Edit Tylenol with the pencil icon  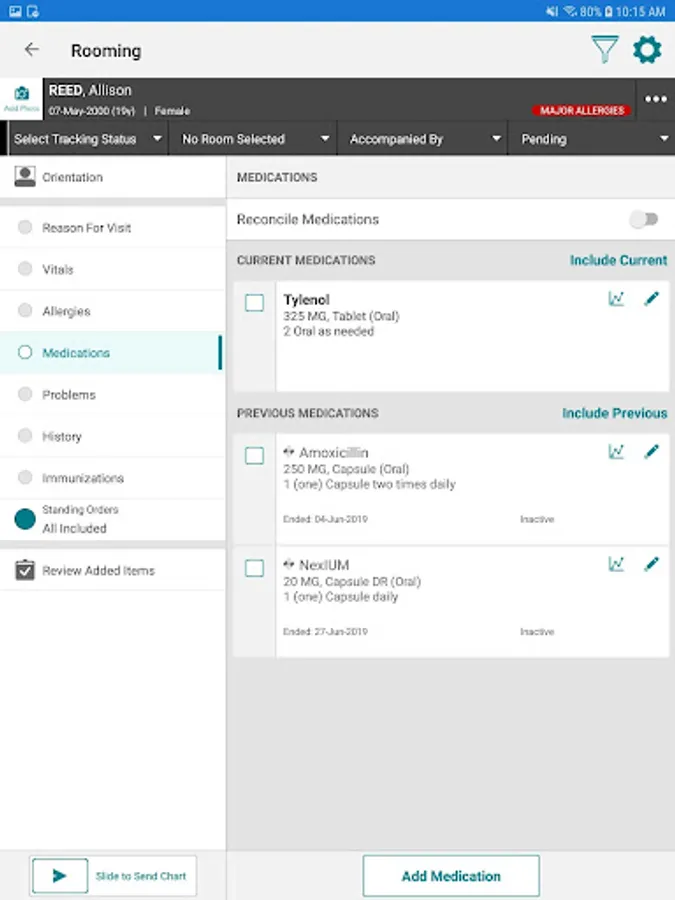[651, 298]
